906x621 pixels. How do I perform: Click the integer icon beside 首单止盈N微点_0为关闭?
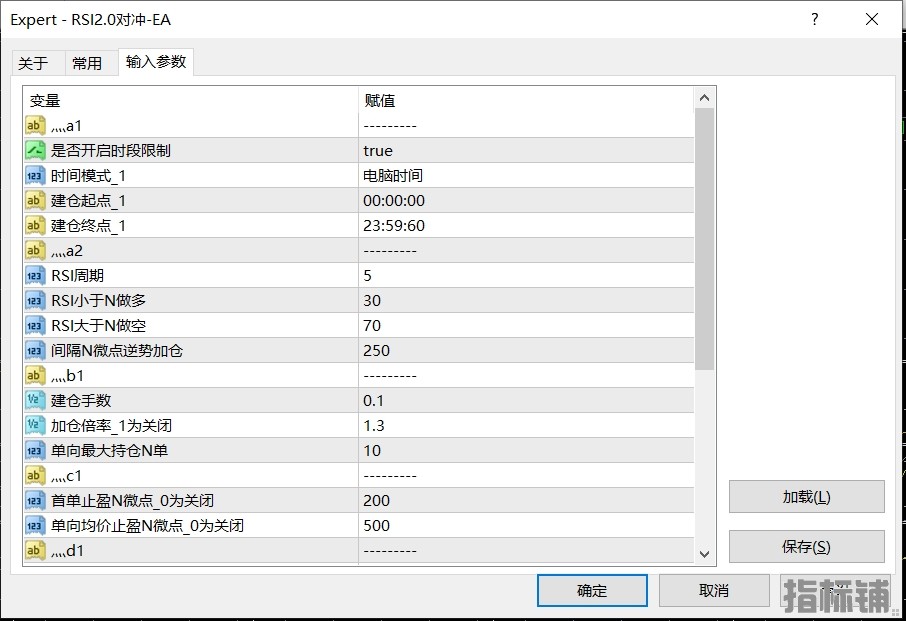[35, 501]
